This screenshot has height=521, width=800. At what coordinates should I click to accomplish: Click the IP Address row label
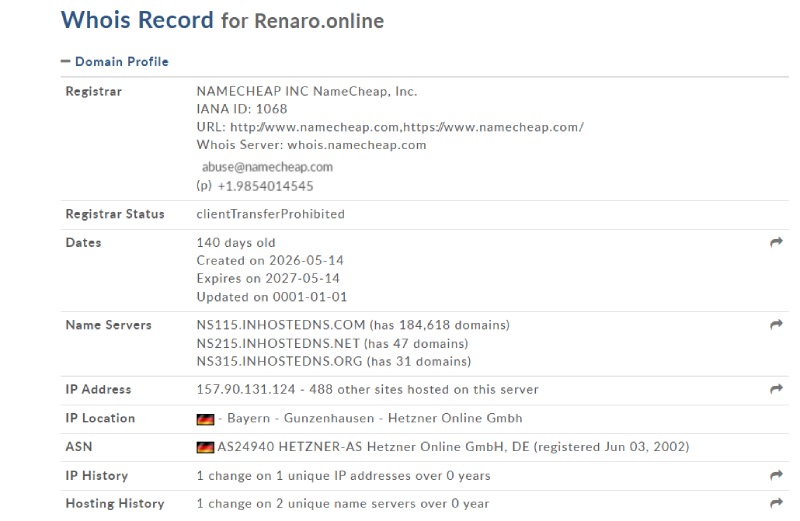[x=98, y=389]
